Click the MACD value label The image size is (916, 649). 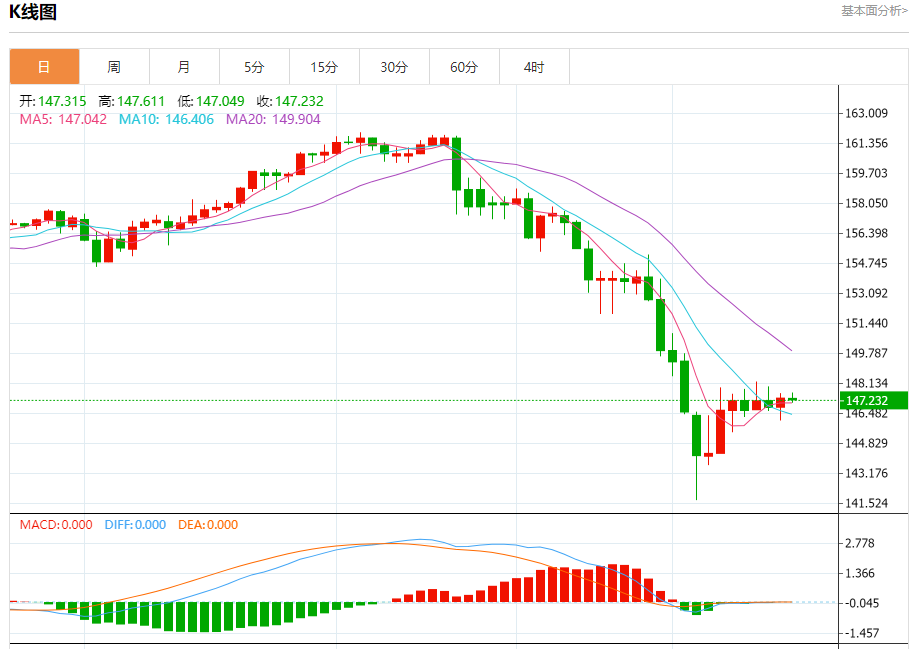coord(56,525)
